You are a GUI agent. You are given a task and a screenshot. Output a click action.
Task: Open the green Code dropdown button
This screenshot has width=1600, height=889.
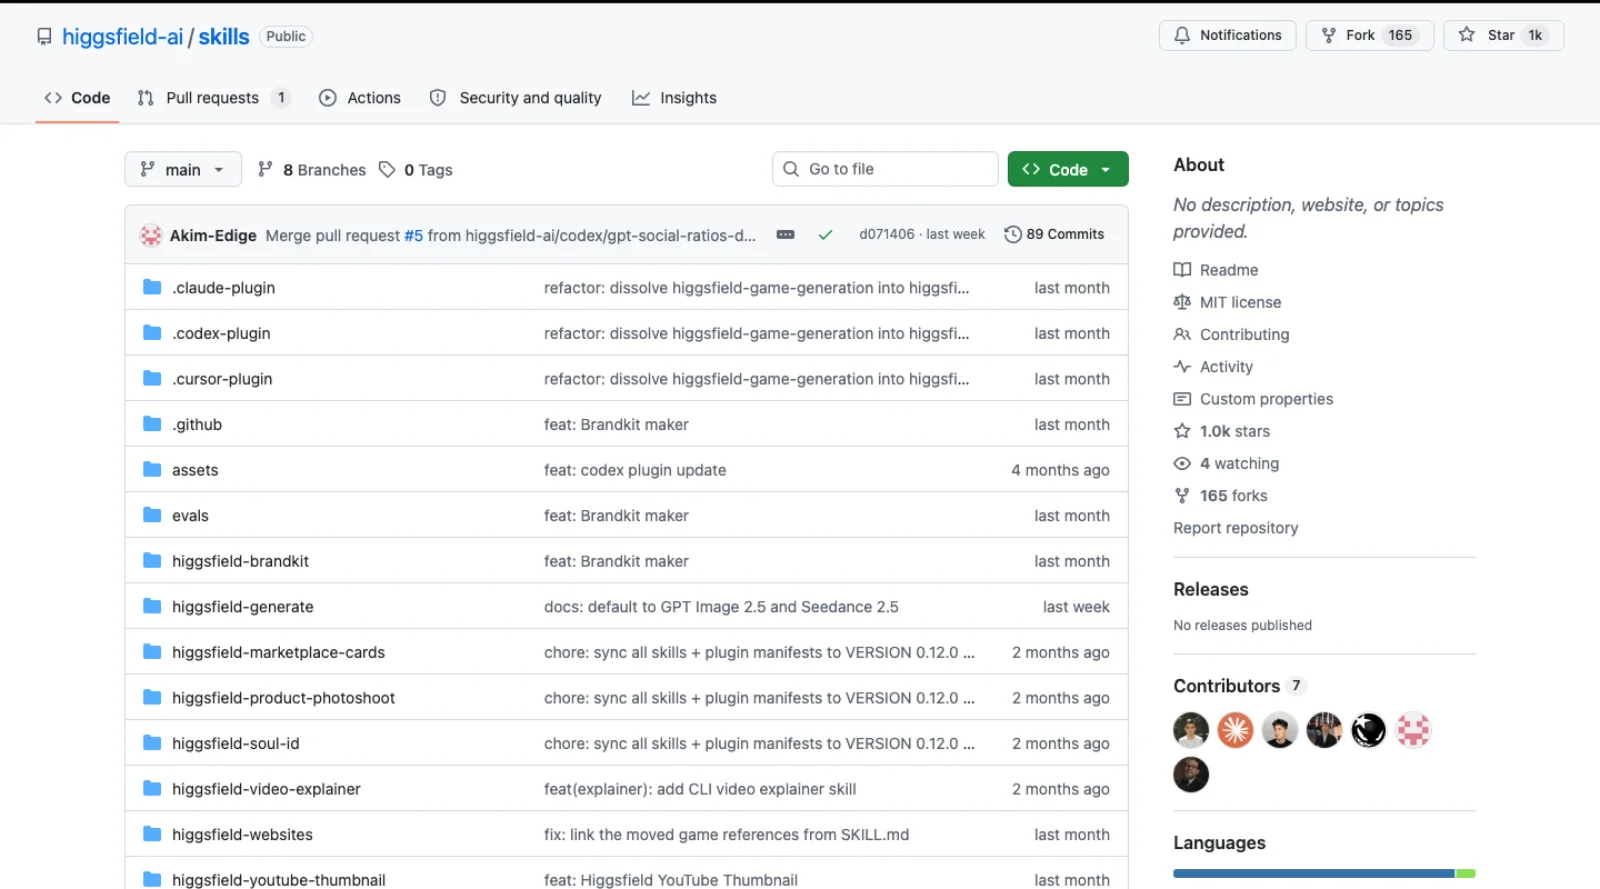1068,169
